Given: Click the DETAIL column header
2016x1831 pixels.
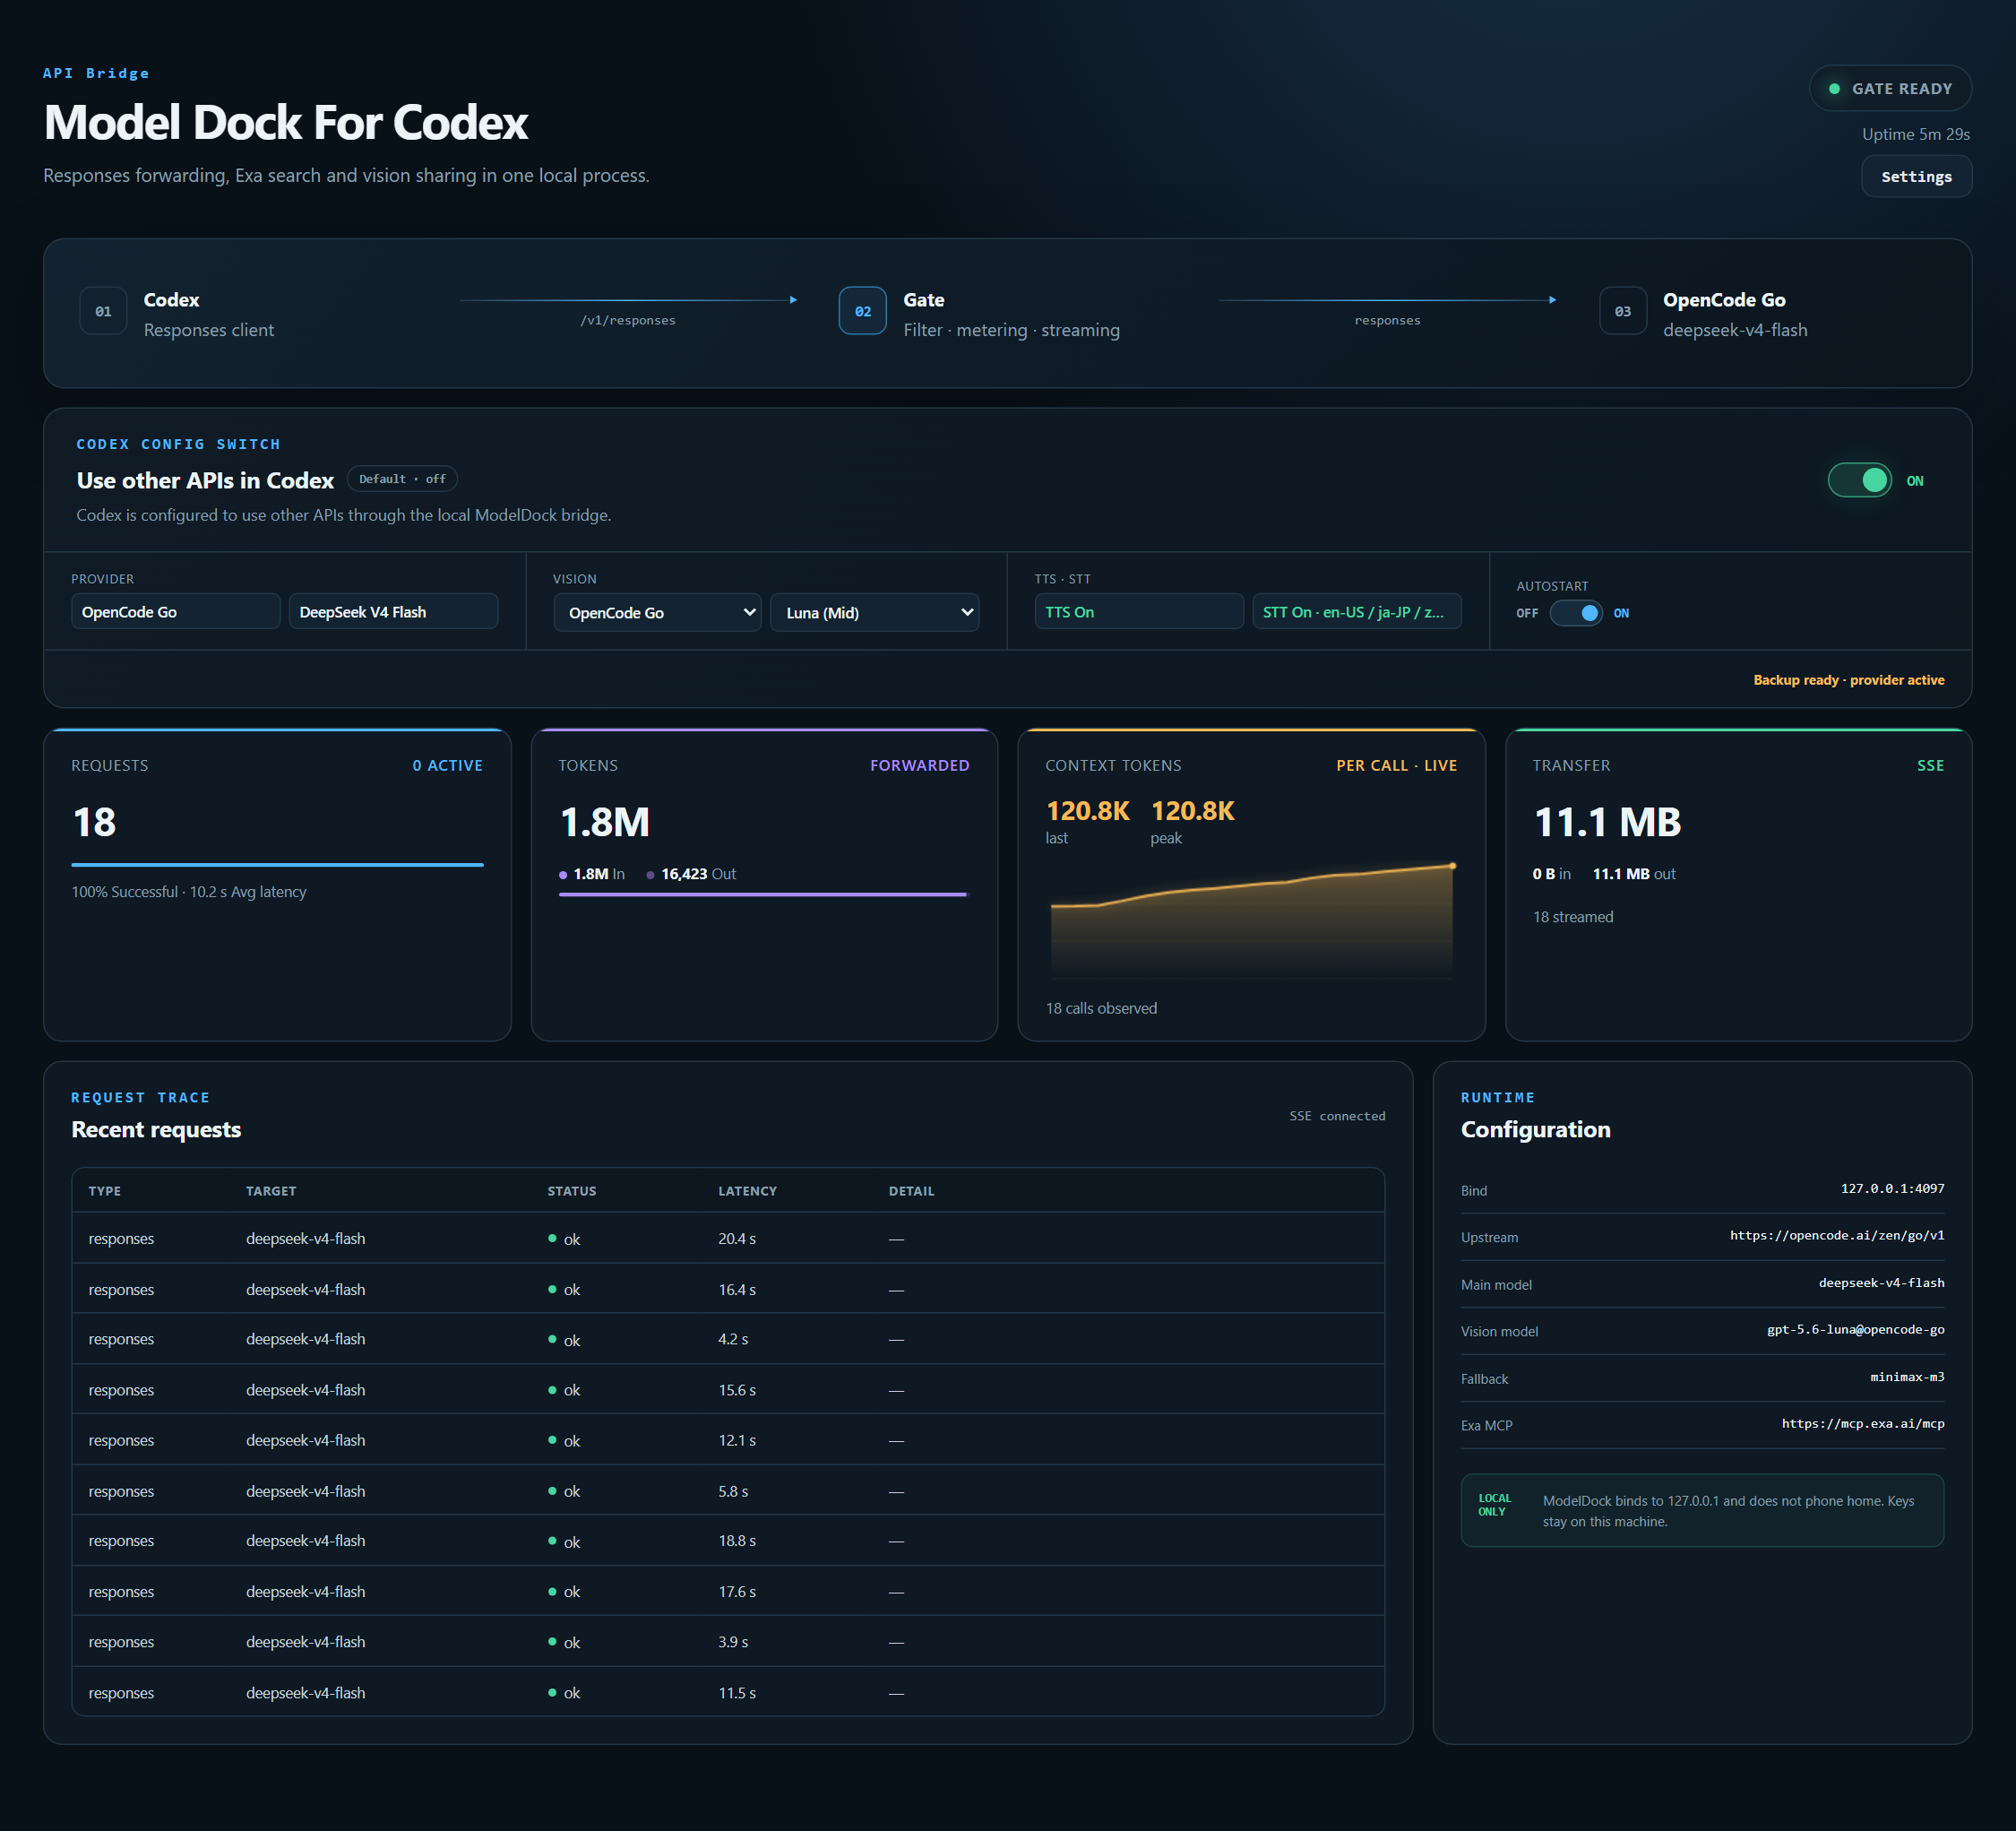Looking at the screenshot, I should click(x=911, y=1191).
